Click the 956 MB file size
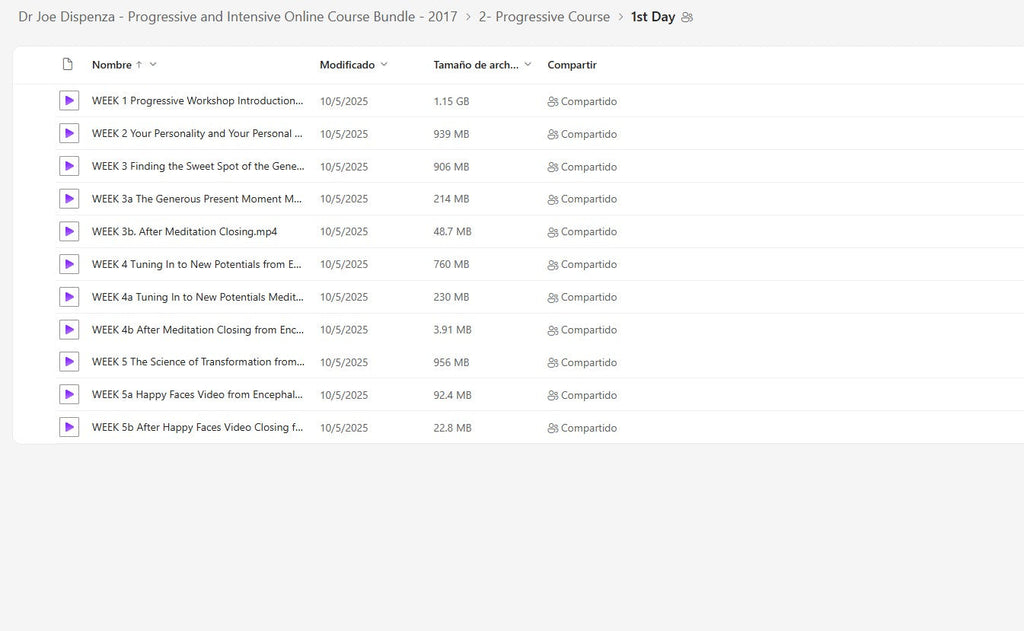Screen dimensions: 1024x631 click(x=451, y=363)
